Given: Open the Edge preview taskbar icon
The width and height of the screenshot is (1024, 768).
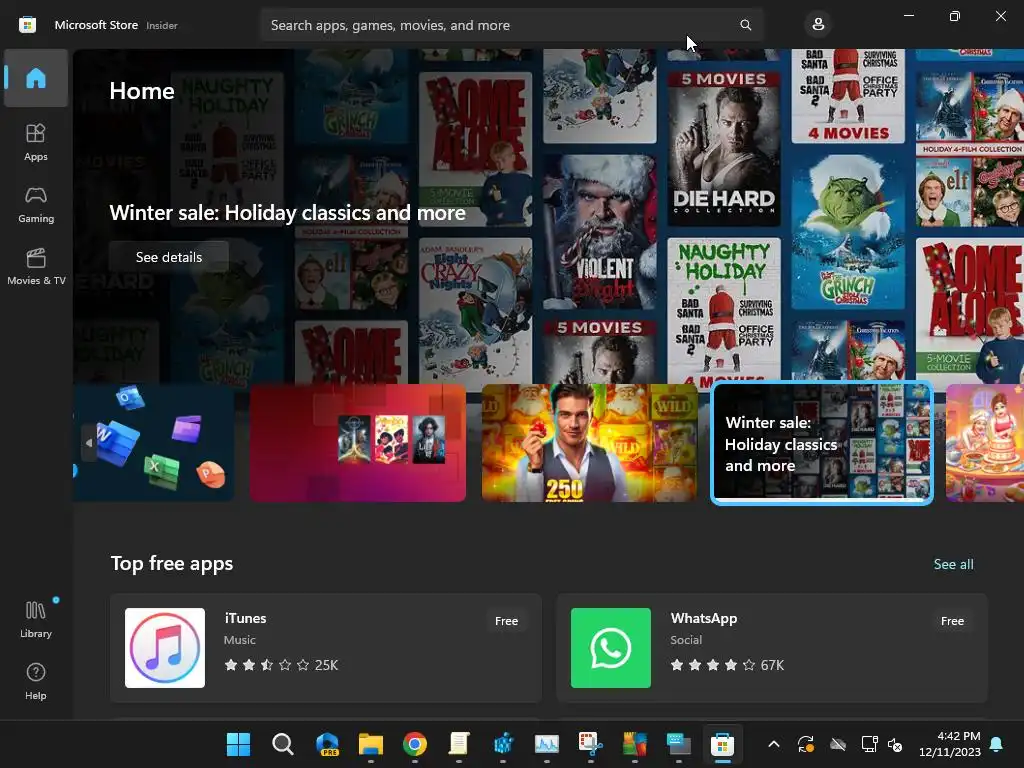Looking at the screenshot, I should point(327,744).
